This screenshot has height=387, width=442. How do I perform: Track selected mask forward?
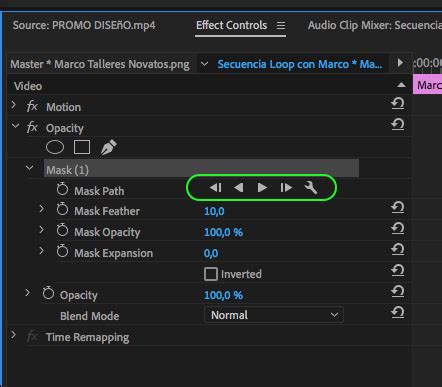262,188
